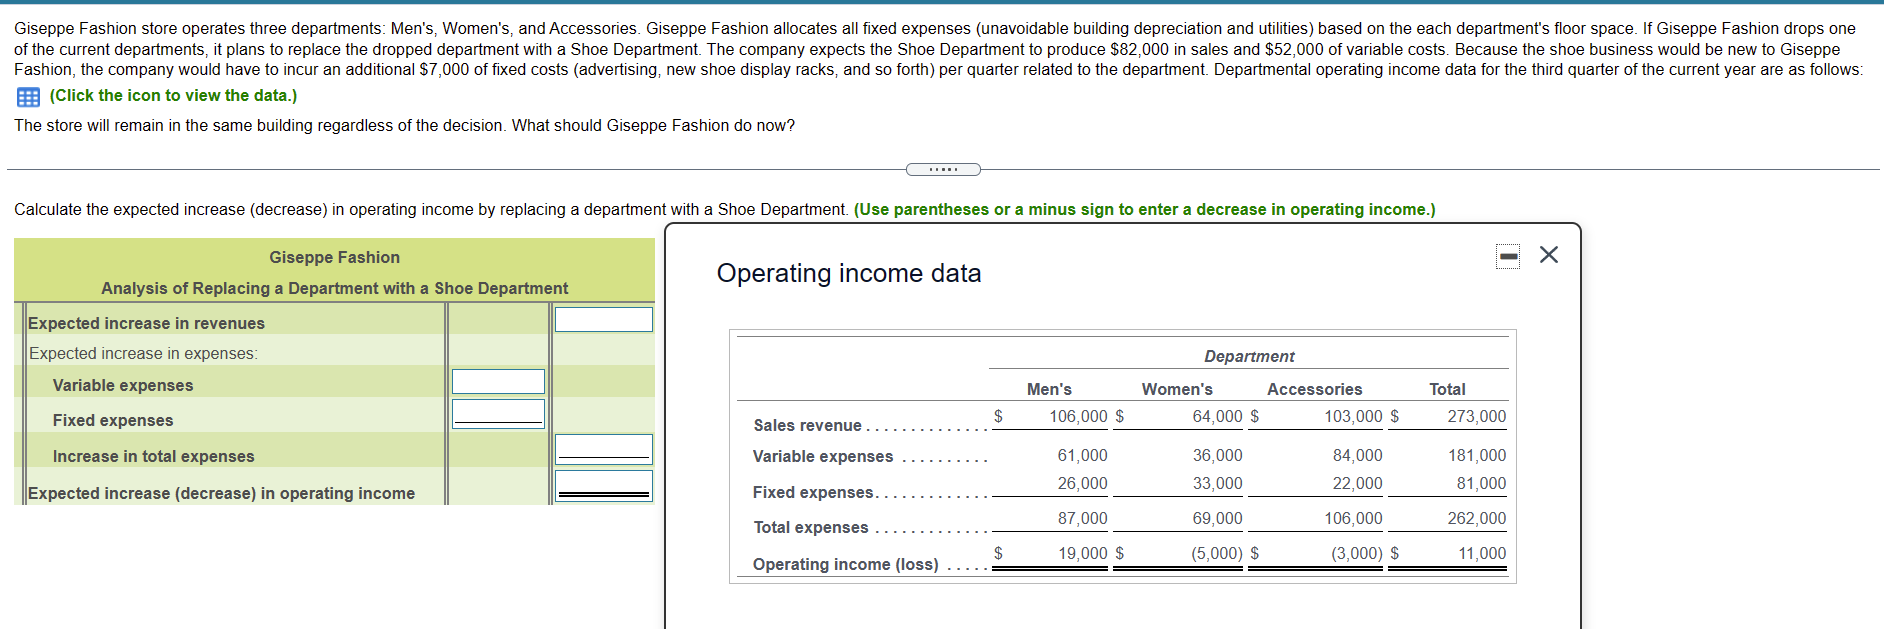The height and width of the screenshot is (629, 1884).
Task: Select Expected increase (decrease) in operating income input
Action: 604,486
